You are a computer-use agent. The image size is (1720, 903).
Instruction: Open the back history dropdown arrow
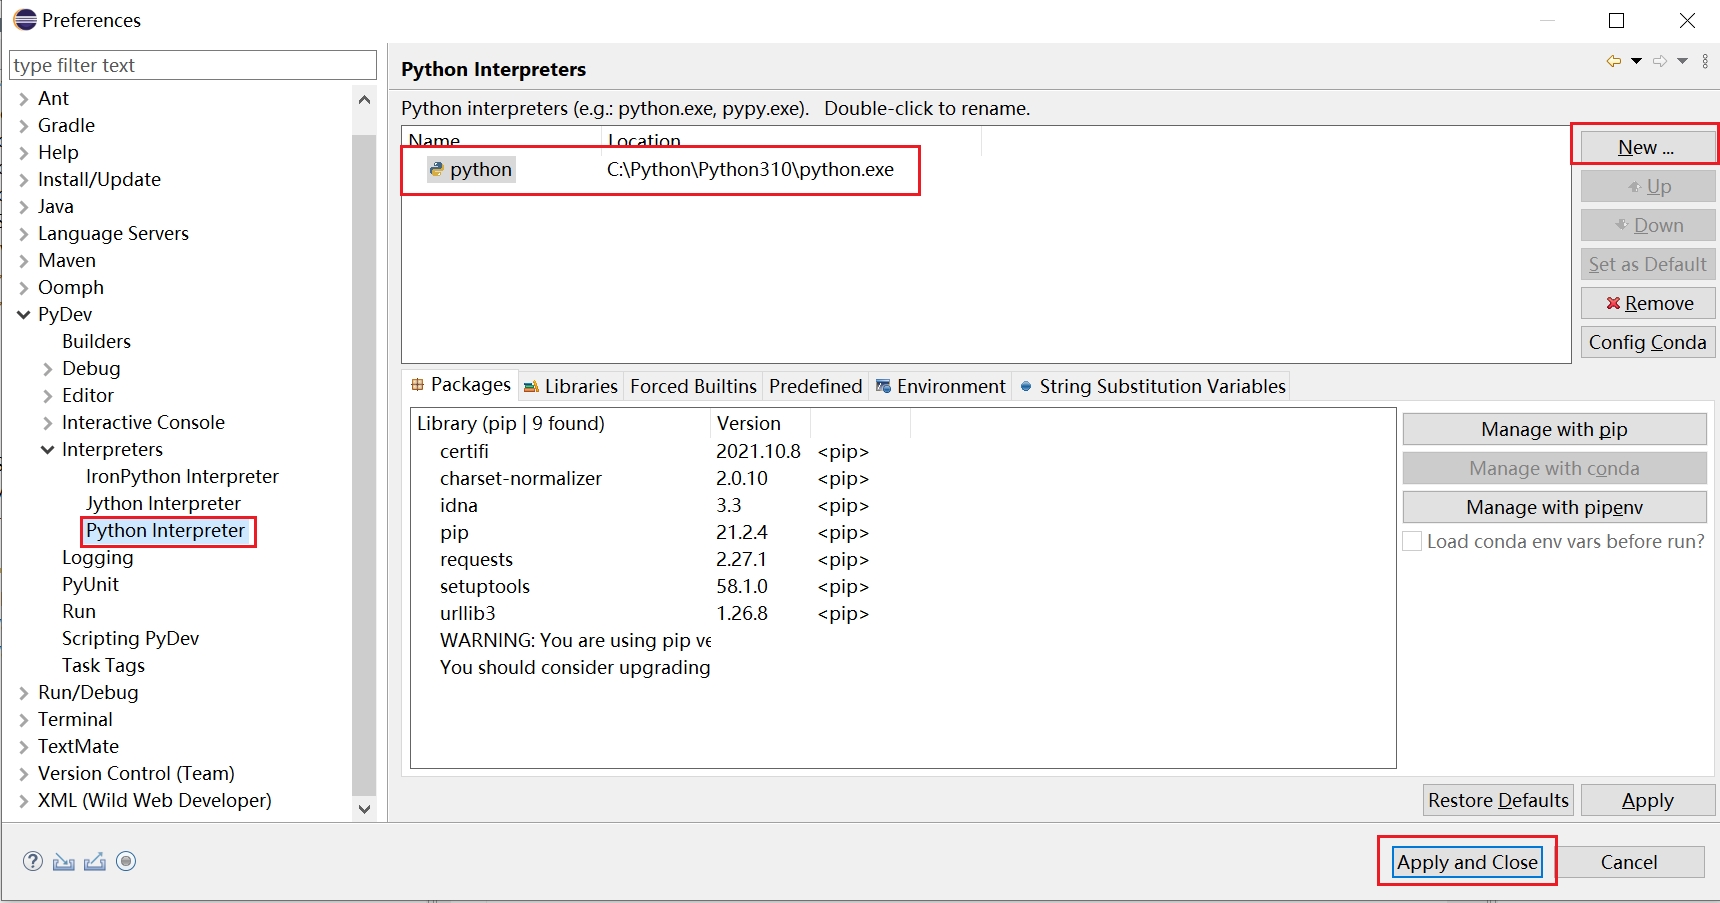coord(1637,61)
